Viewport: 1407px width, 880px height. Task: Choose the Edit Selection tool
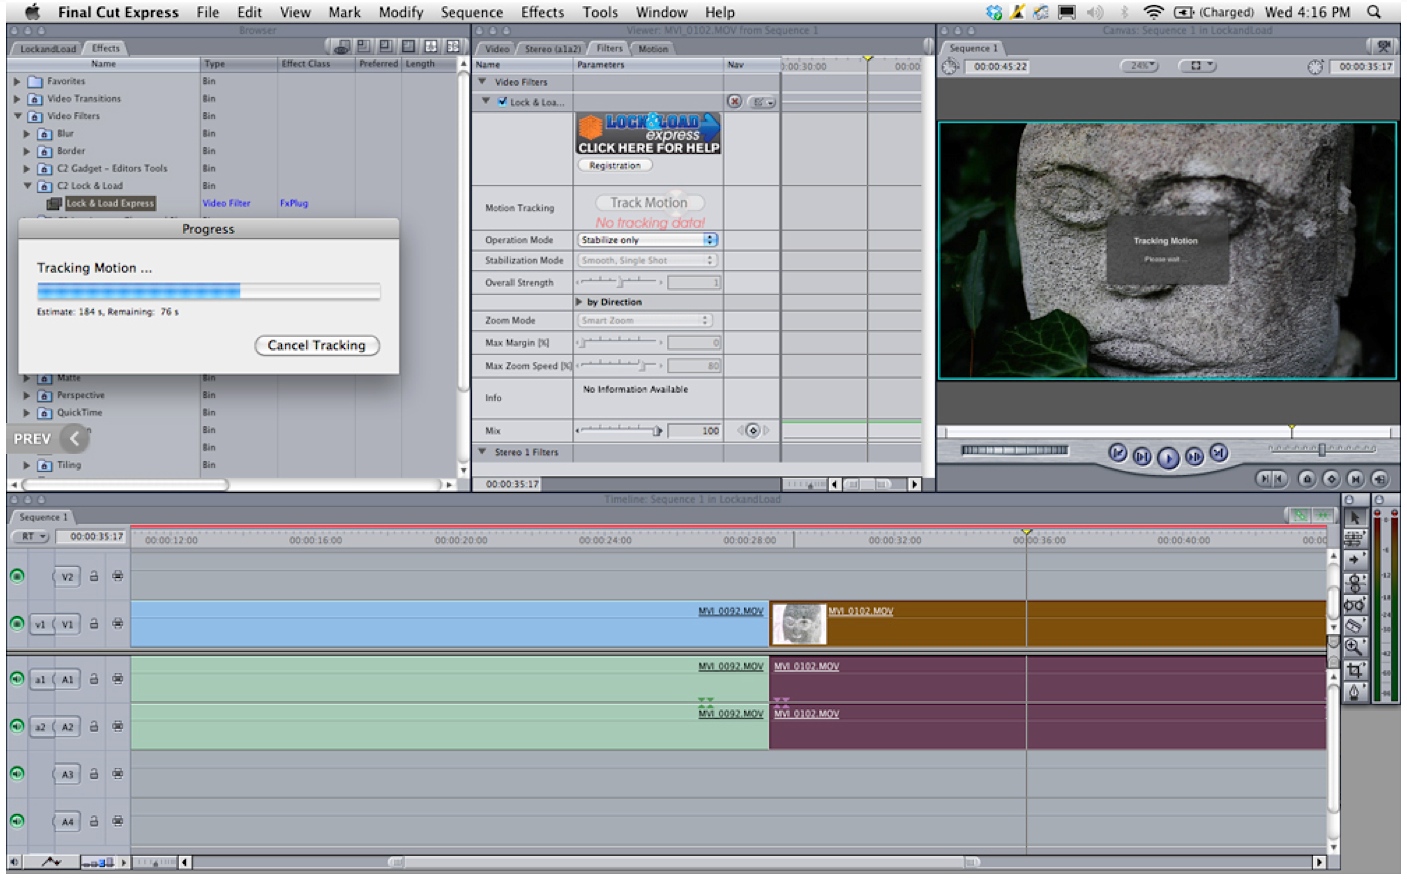tap(1355, 539)
